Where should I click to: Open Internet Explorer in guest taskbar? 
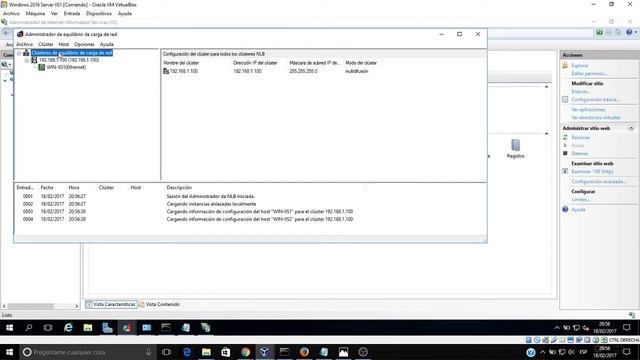(68, 328)
